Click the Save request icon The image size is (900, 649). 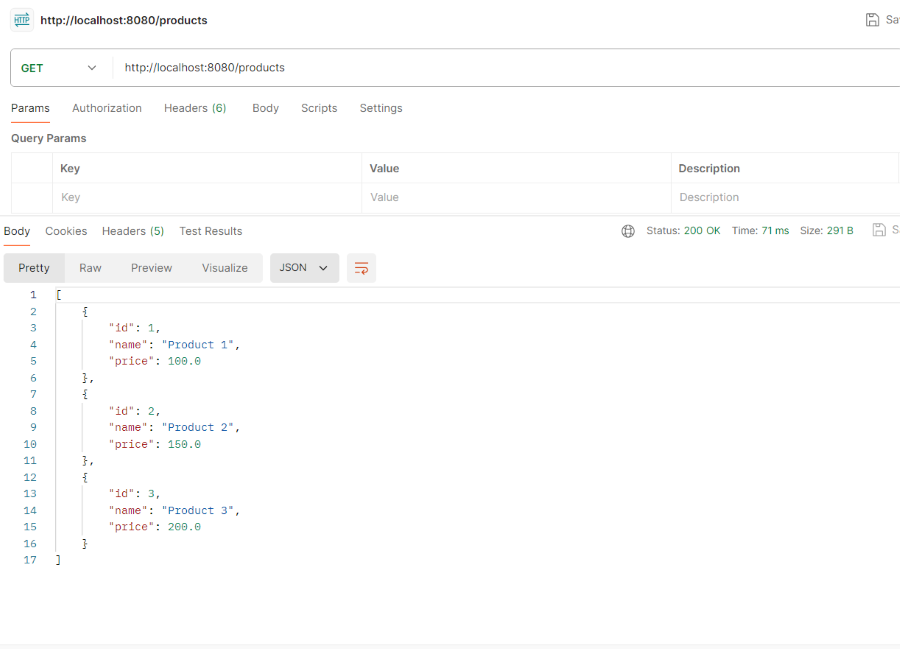[x=873, y=20]
